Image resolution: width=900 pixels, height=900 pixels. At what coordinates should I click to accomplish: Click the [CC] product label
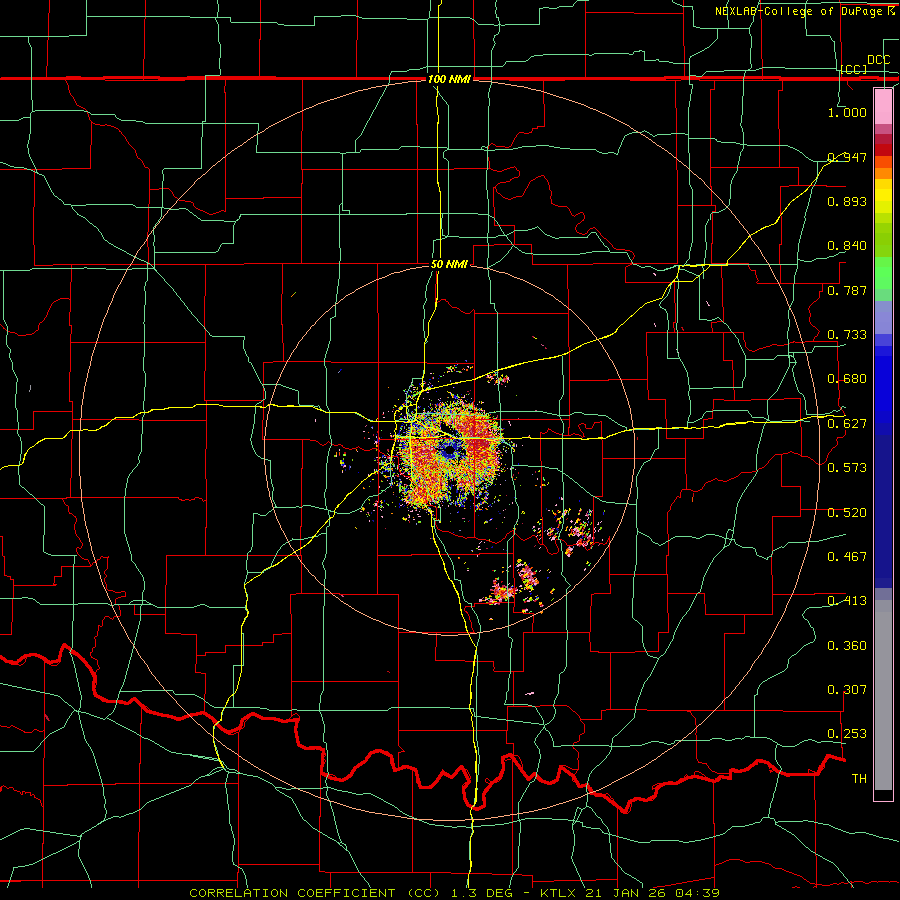click(854, 69)
